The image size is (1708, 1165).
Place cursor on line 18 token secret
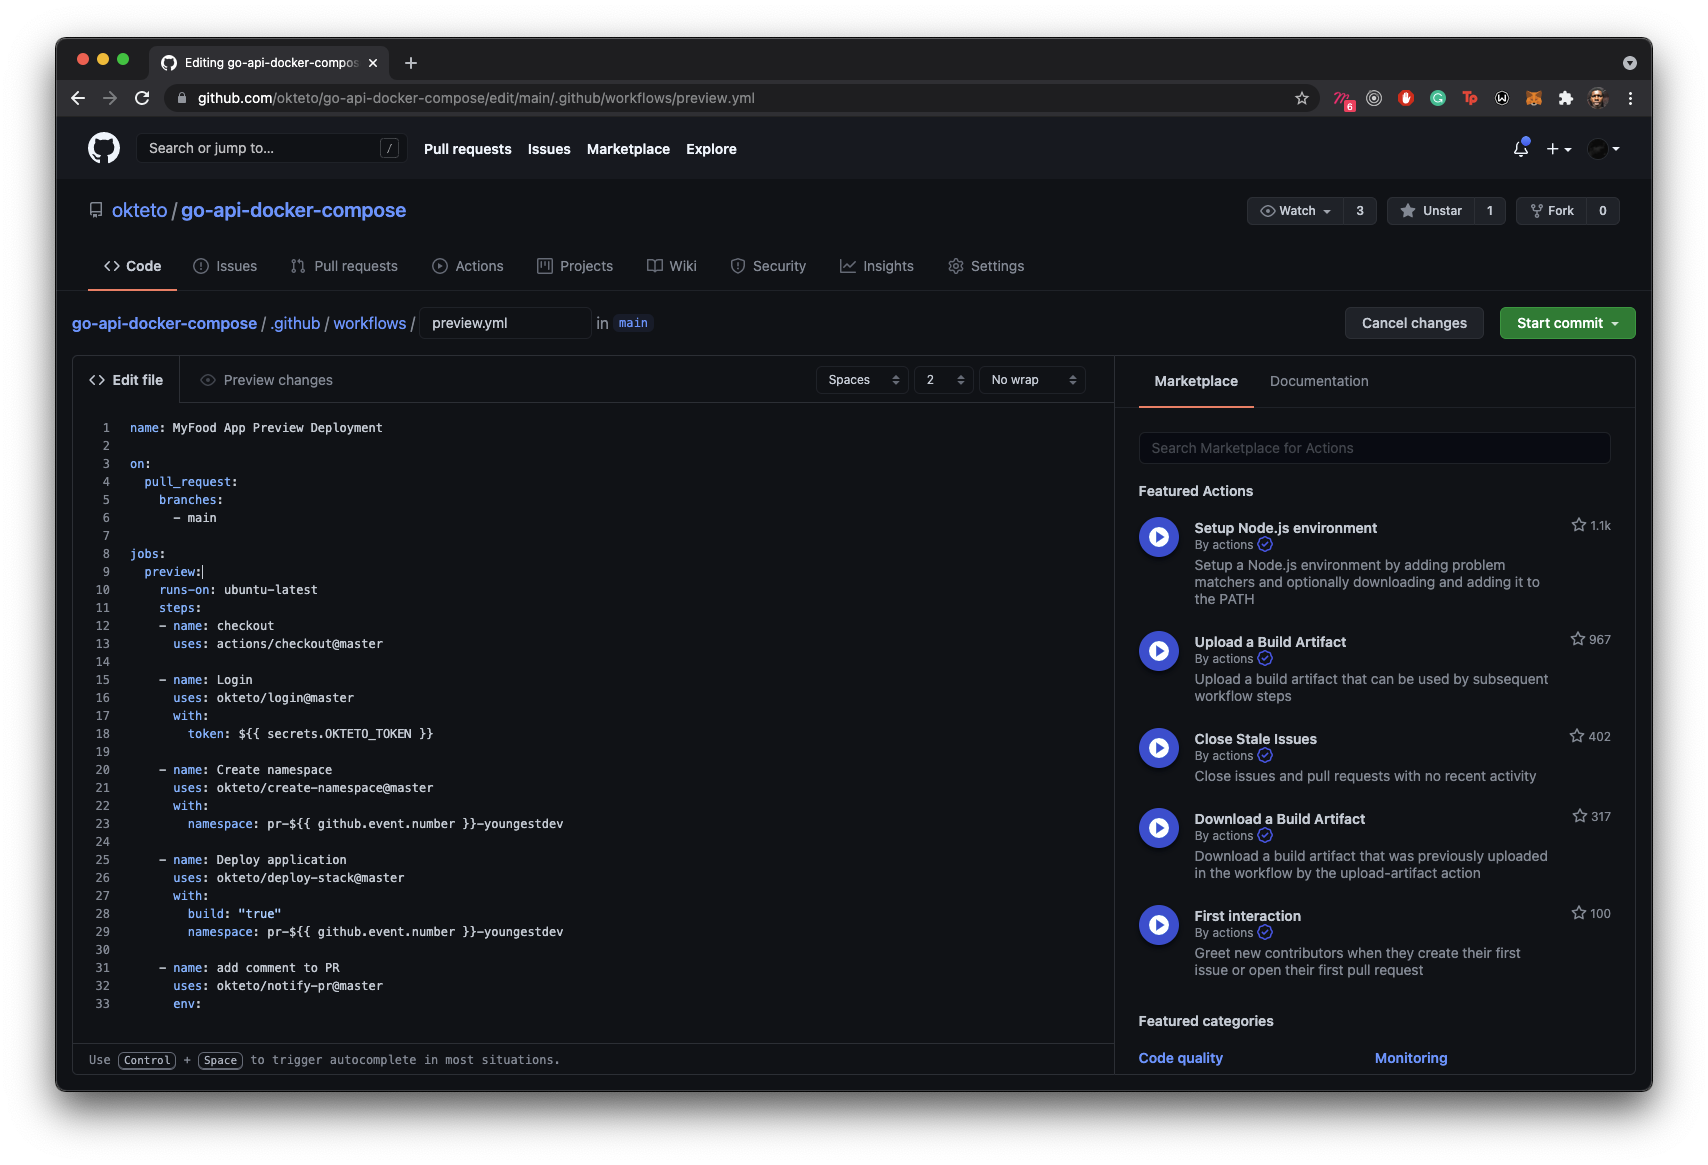tap(335, 734)
